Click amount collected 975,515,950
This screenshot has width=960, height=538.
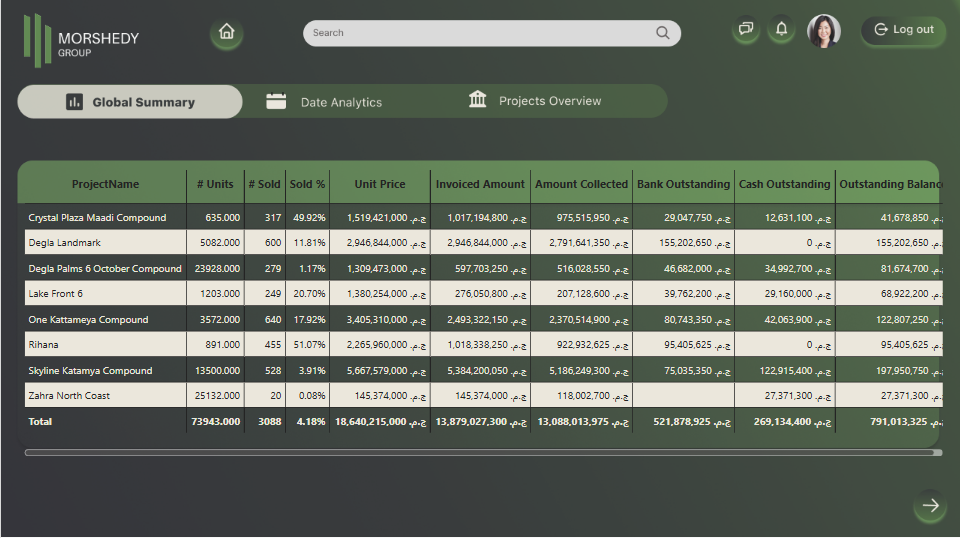pyautogui.click(x=592, y=218)
